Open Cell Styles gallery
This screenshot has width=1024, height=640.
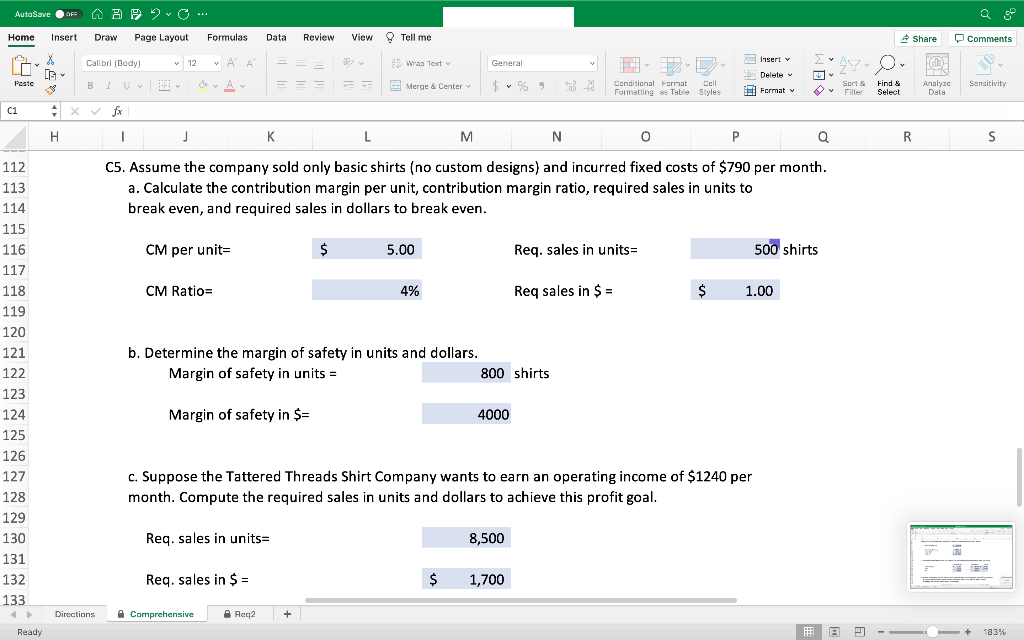709,76
